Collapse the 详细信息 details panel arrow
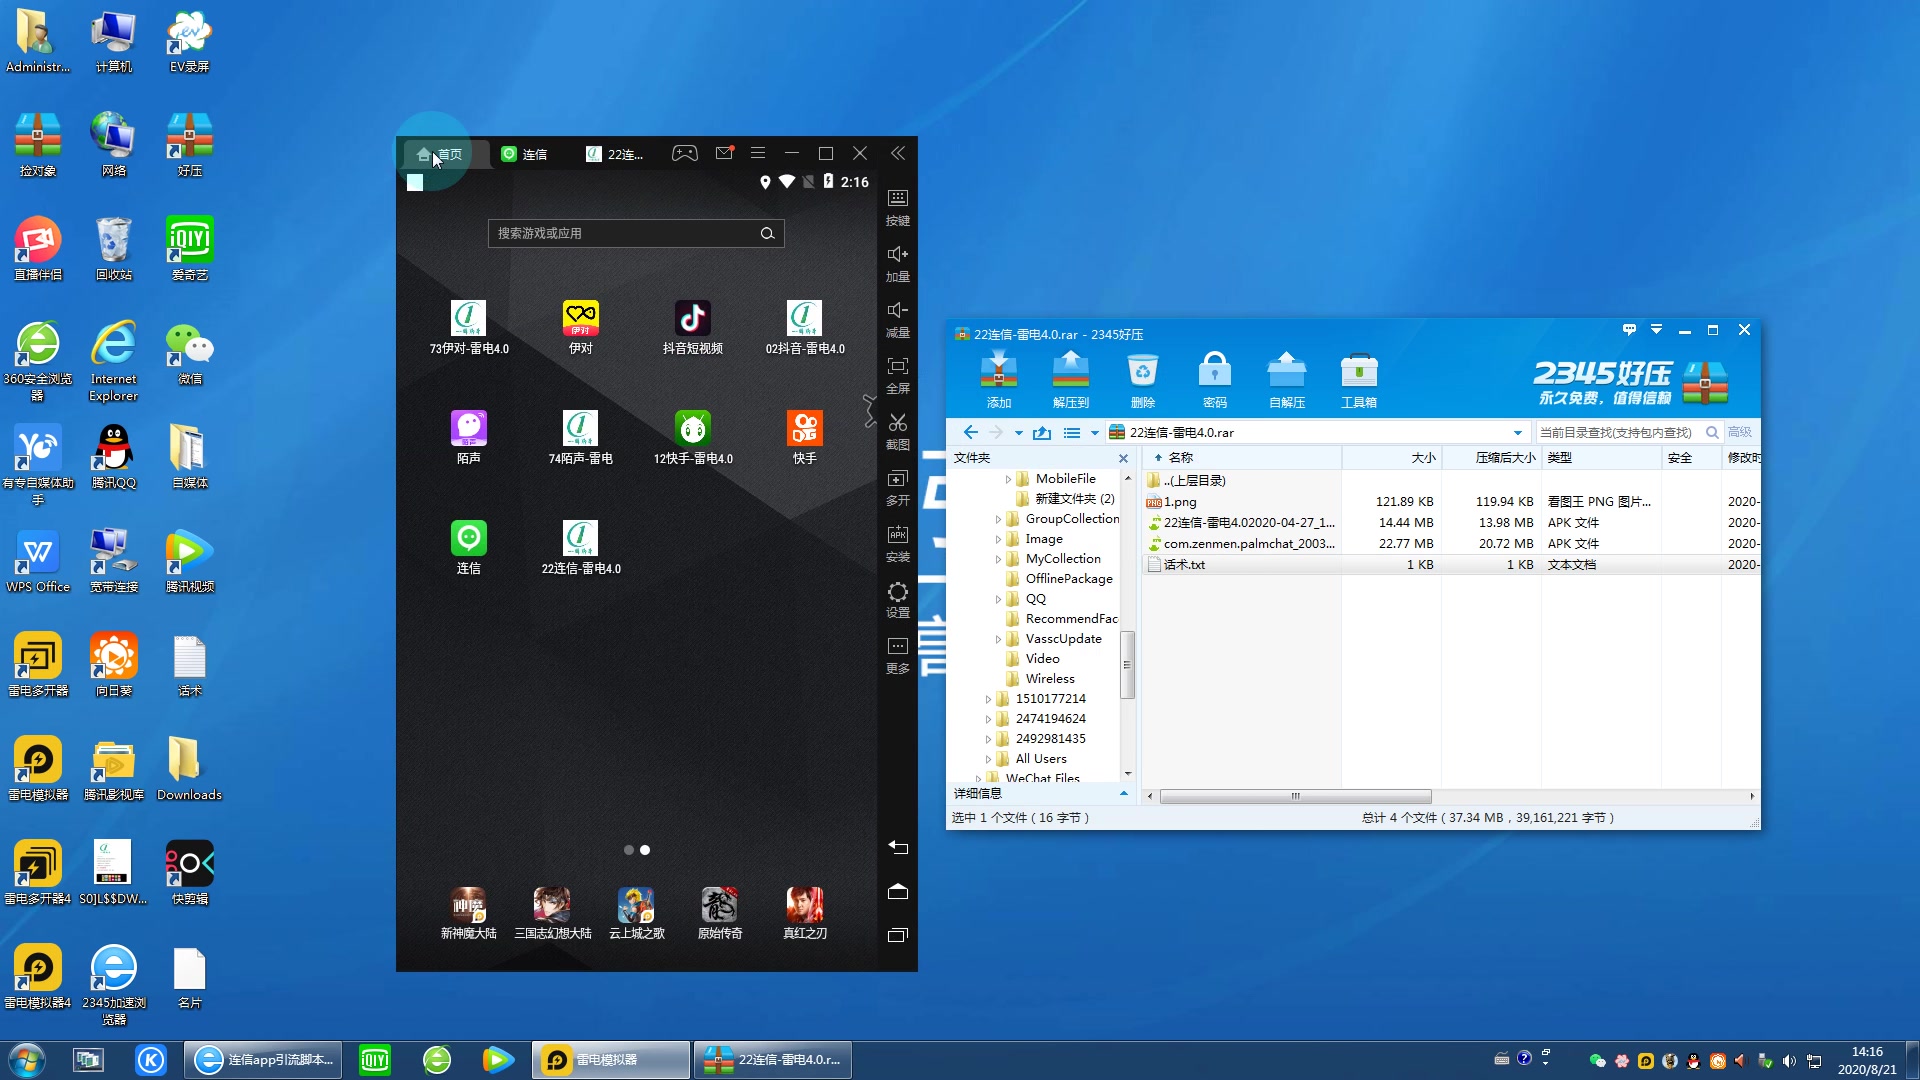 [x=1123, y=794]
